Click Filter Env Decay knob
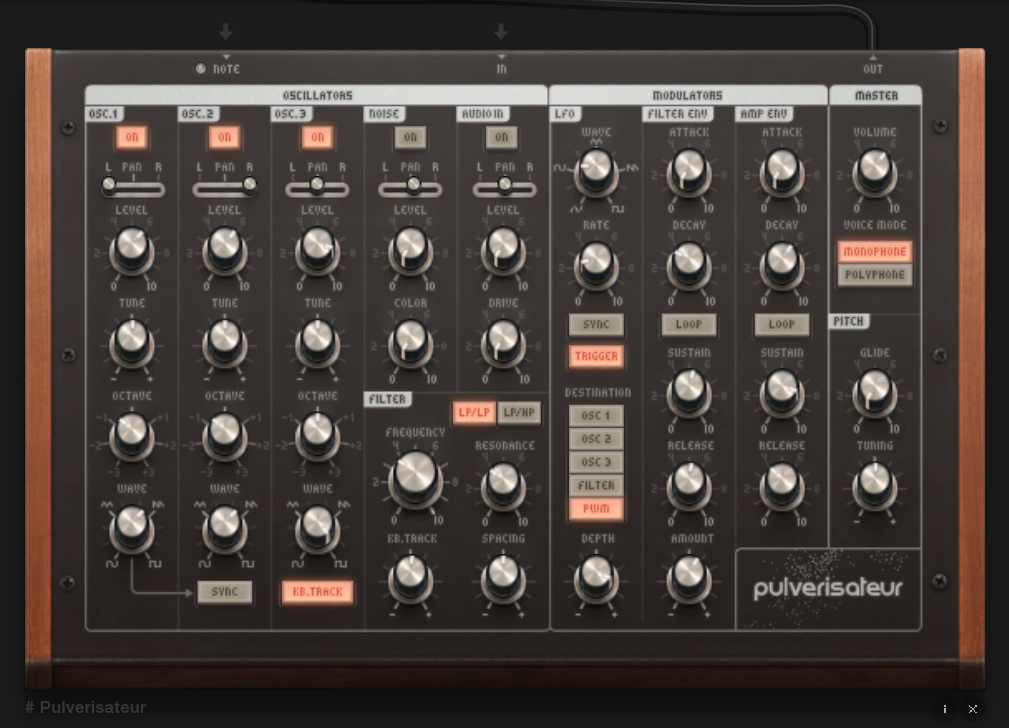This screenshot has height=728, width=1009. tap(689, 265)
